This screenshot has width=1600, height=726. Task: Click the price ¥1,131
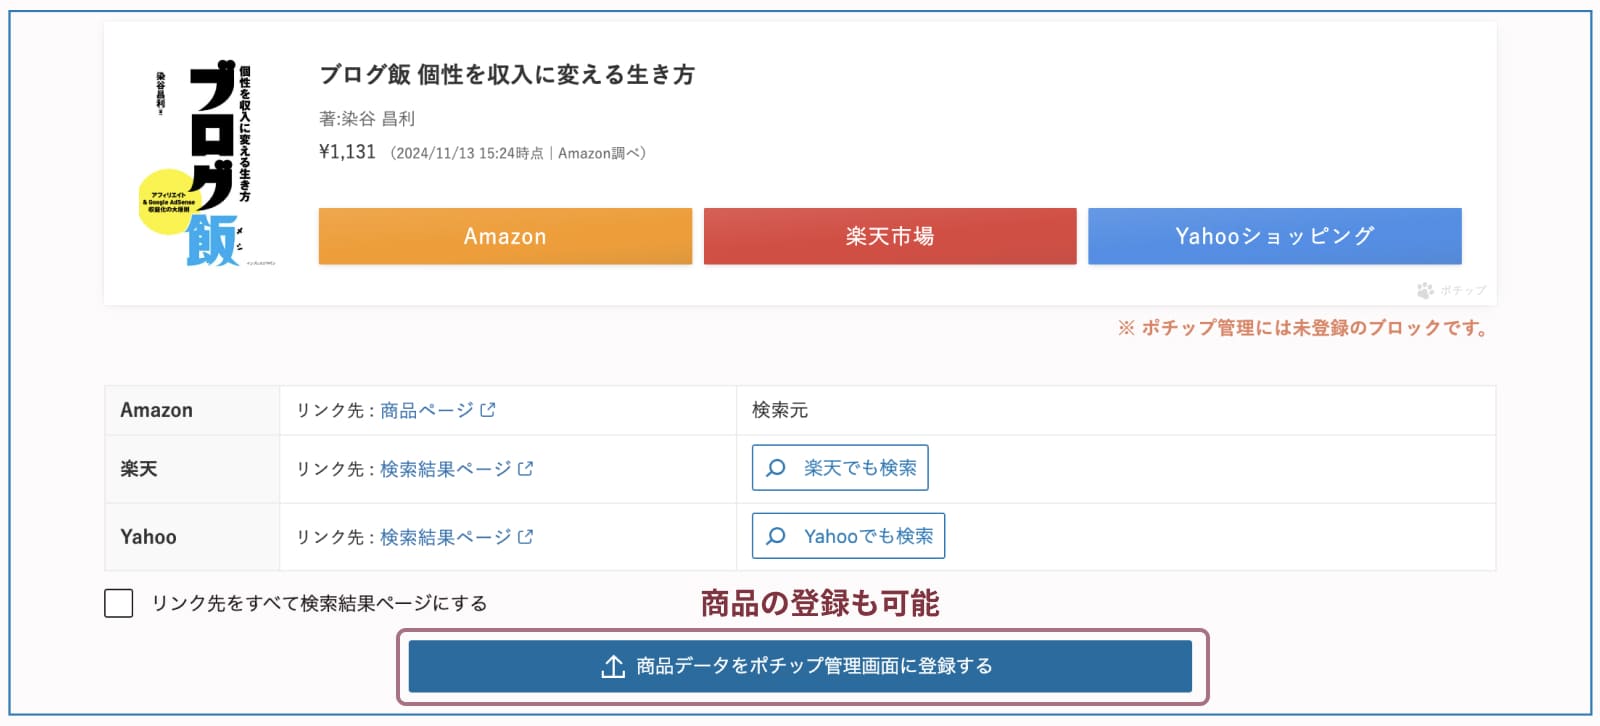tap(347, 152)
